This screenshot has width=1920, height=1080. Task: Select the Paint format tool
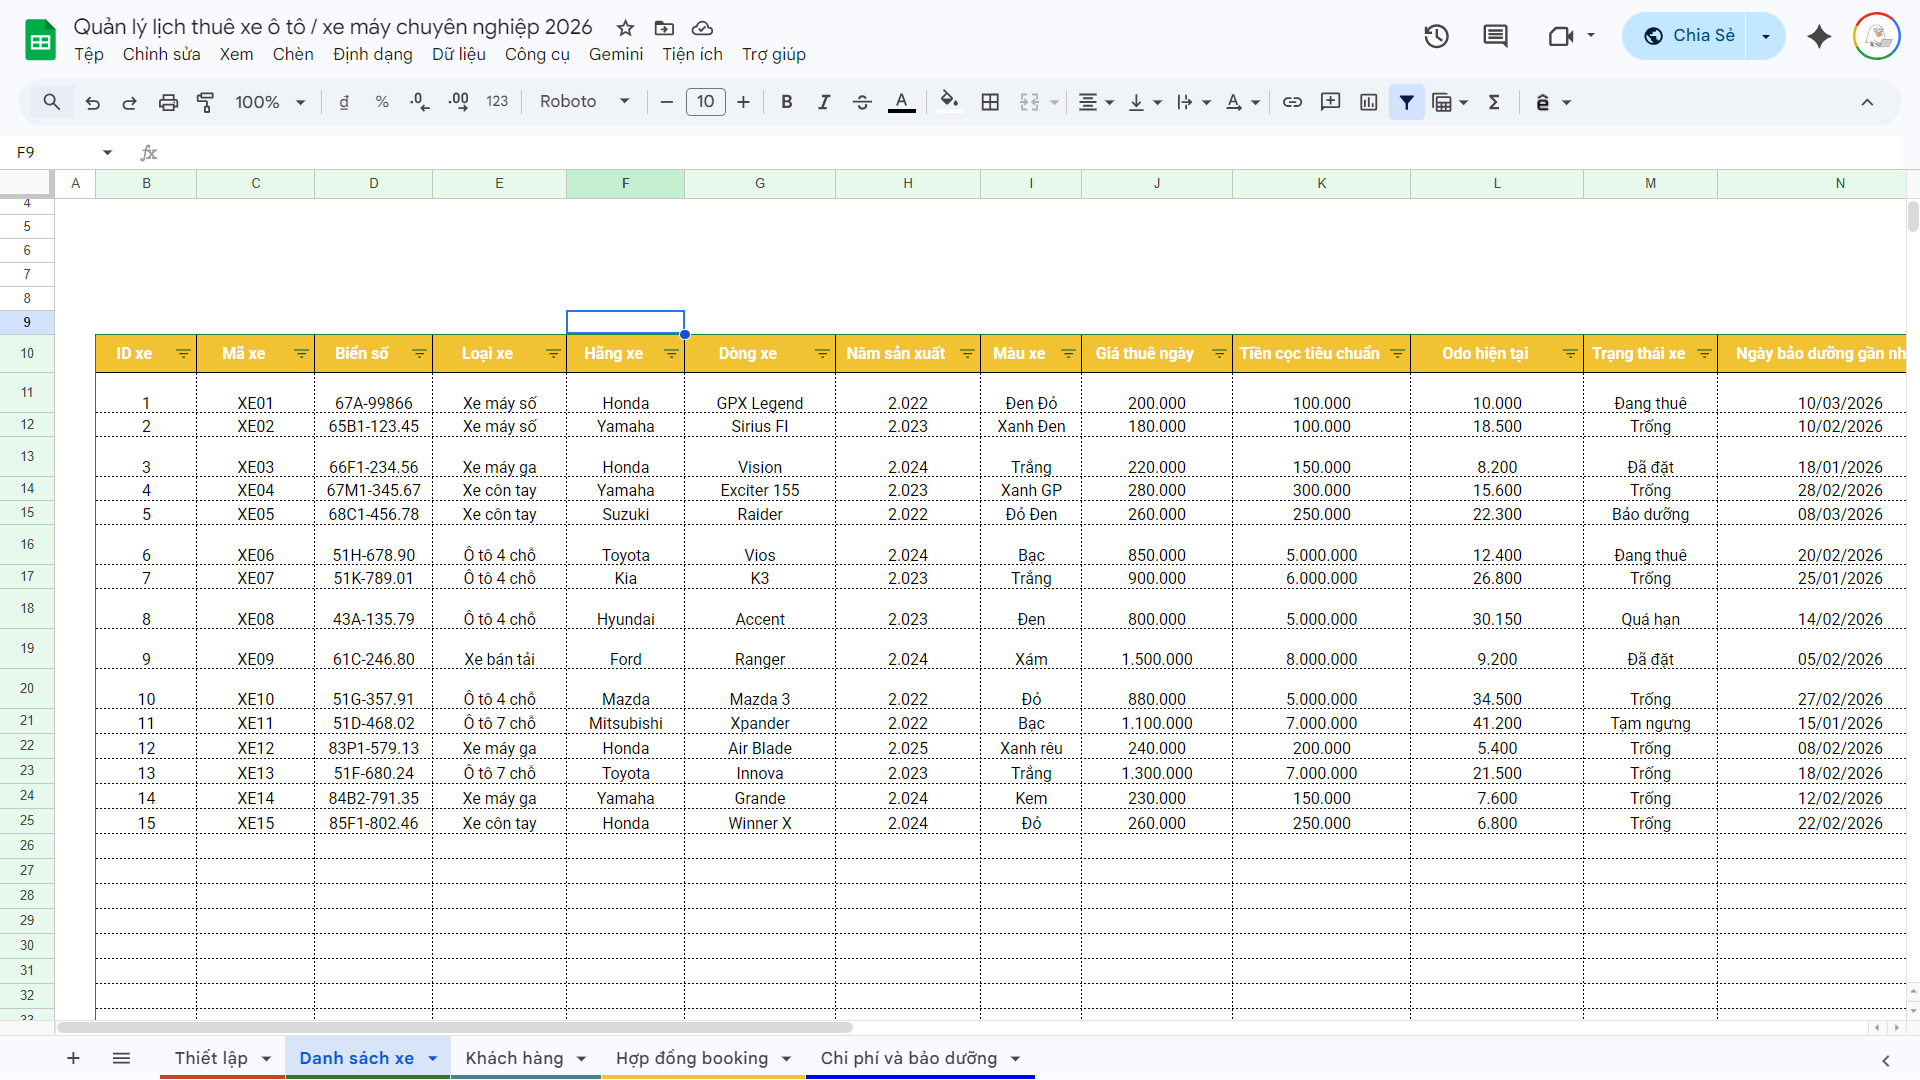(x=205, y=102)
